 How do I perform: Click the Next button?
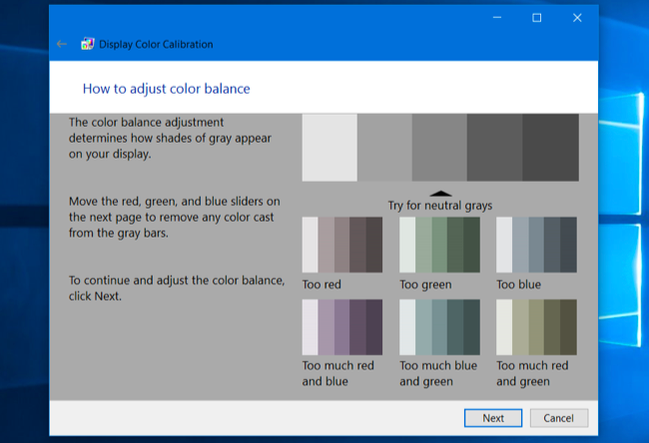(x=493, y=418)
